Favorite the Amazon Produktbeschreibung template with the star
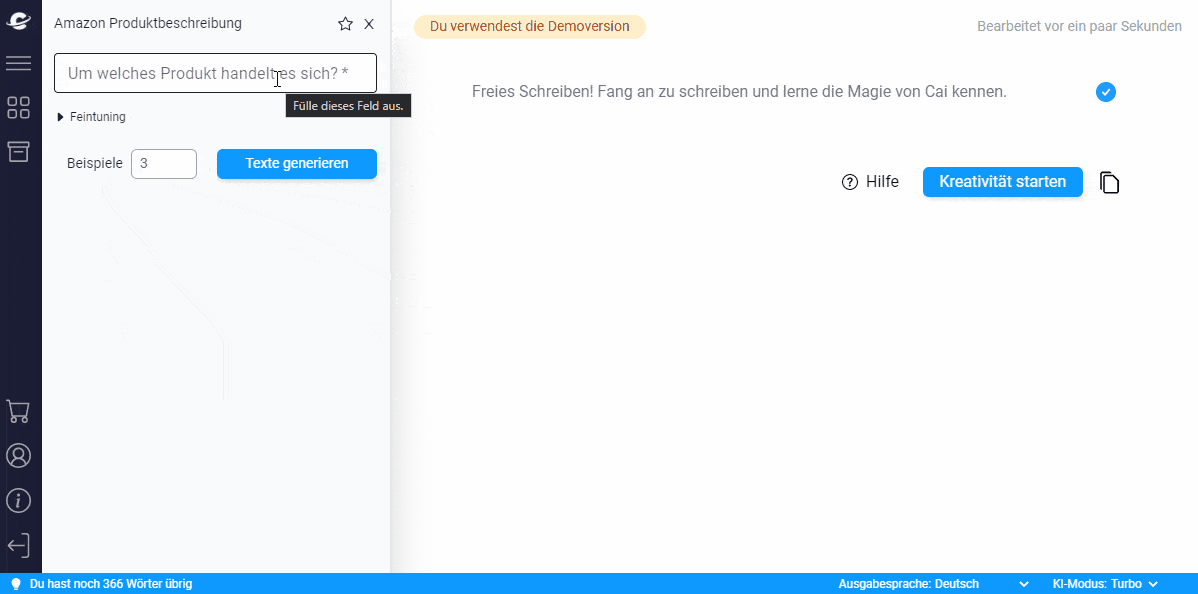1198x594 pixels. coord(345,24)
